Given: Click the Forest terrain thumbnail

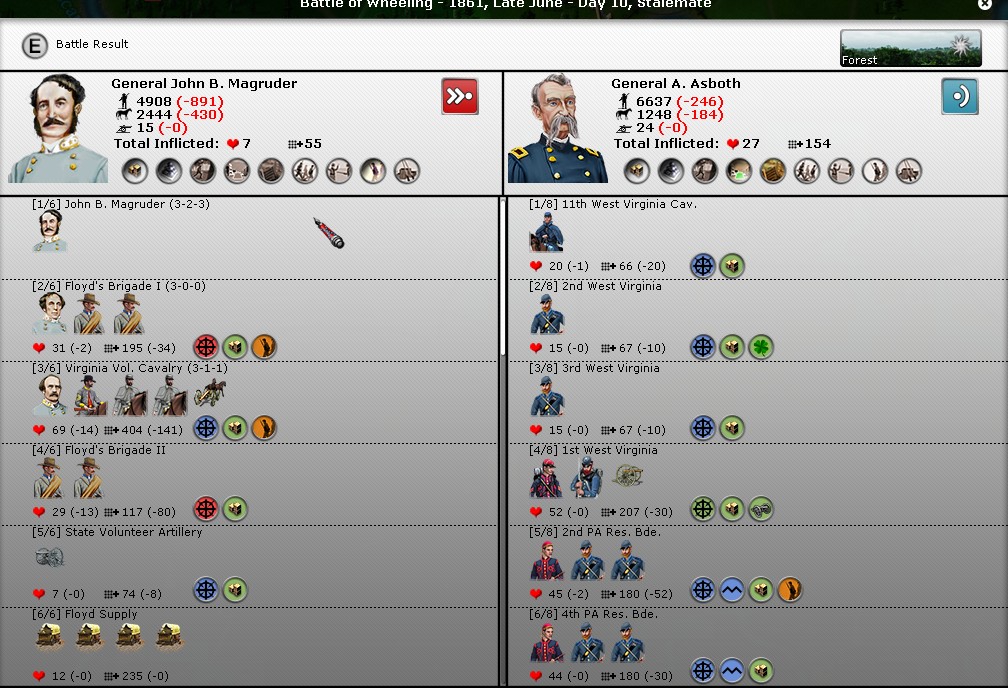Looking at the screenshot, I should coord(910,48).
